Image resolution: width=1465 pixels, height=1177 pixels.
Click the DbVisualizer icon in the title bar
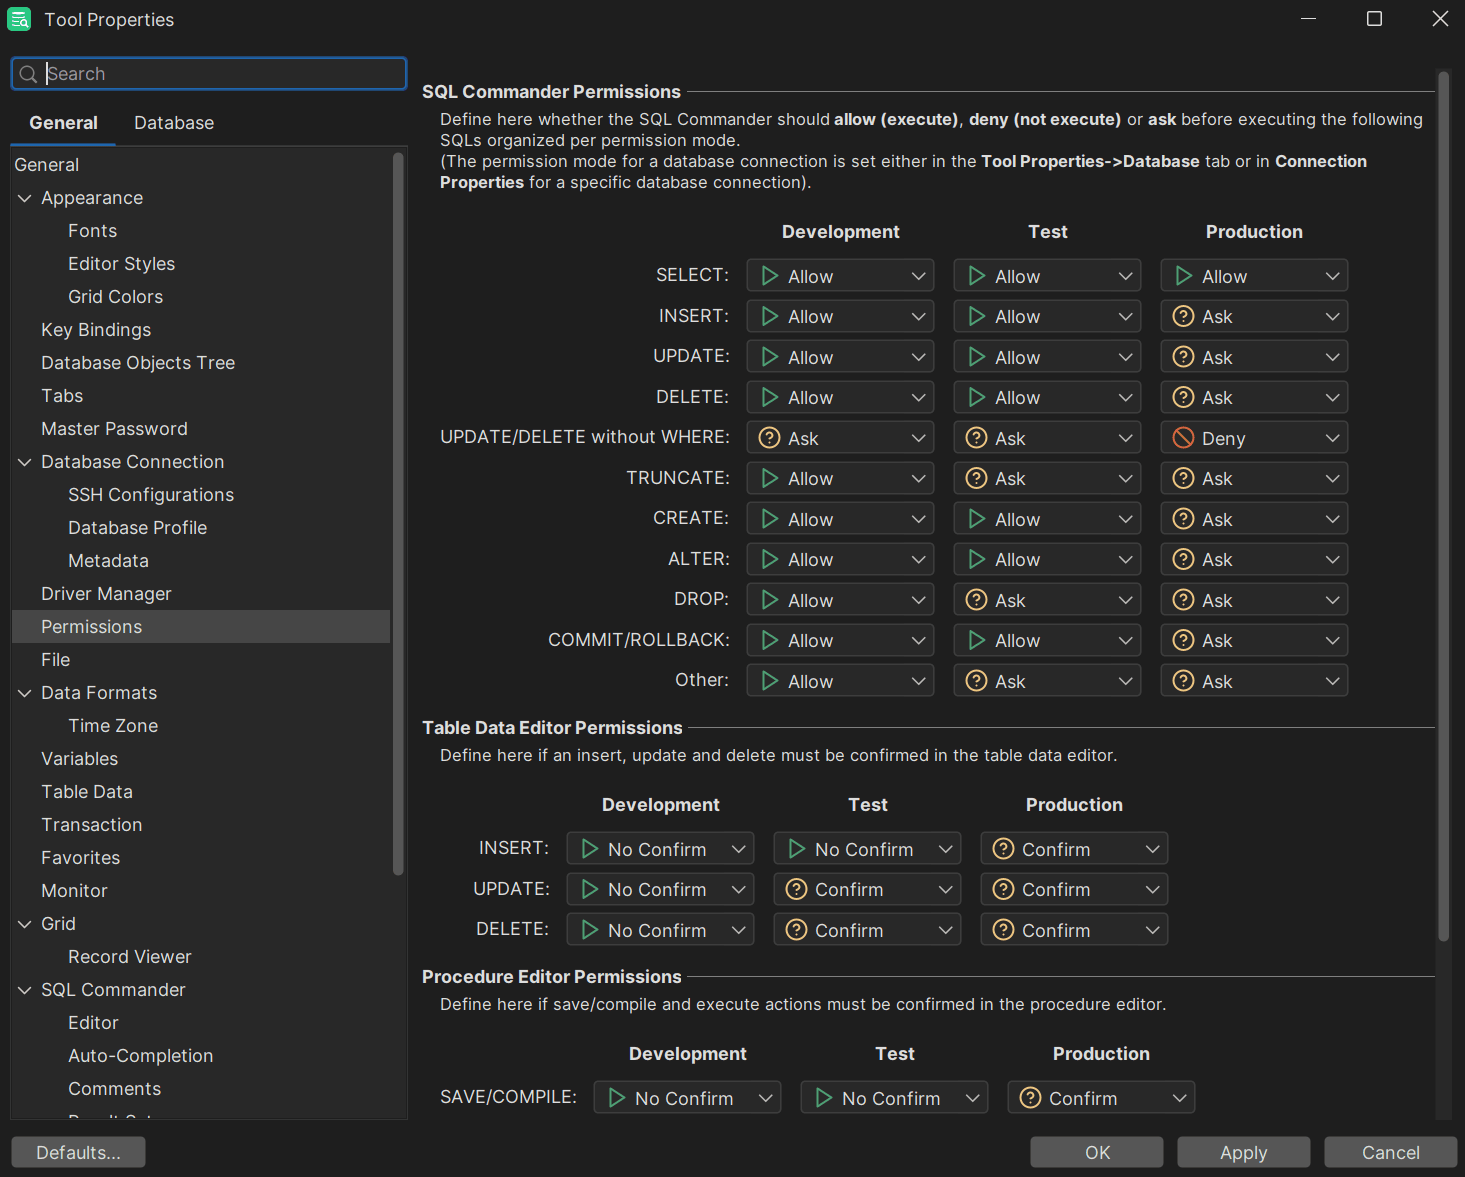(19, 19)
